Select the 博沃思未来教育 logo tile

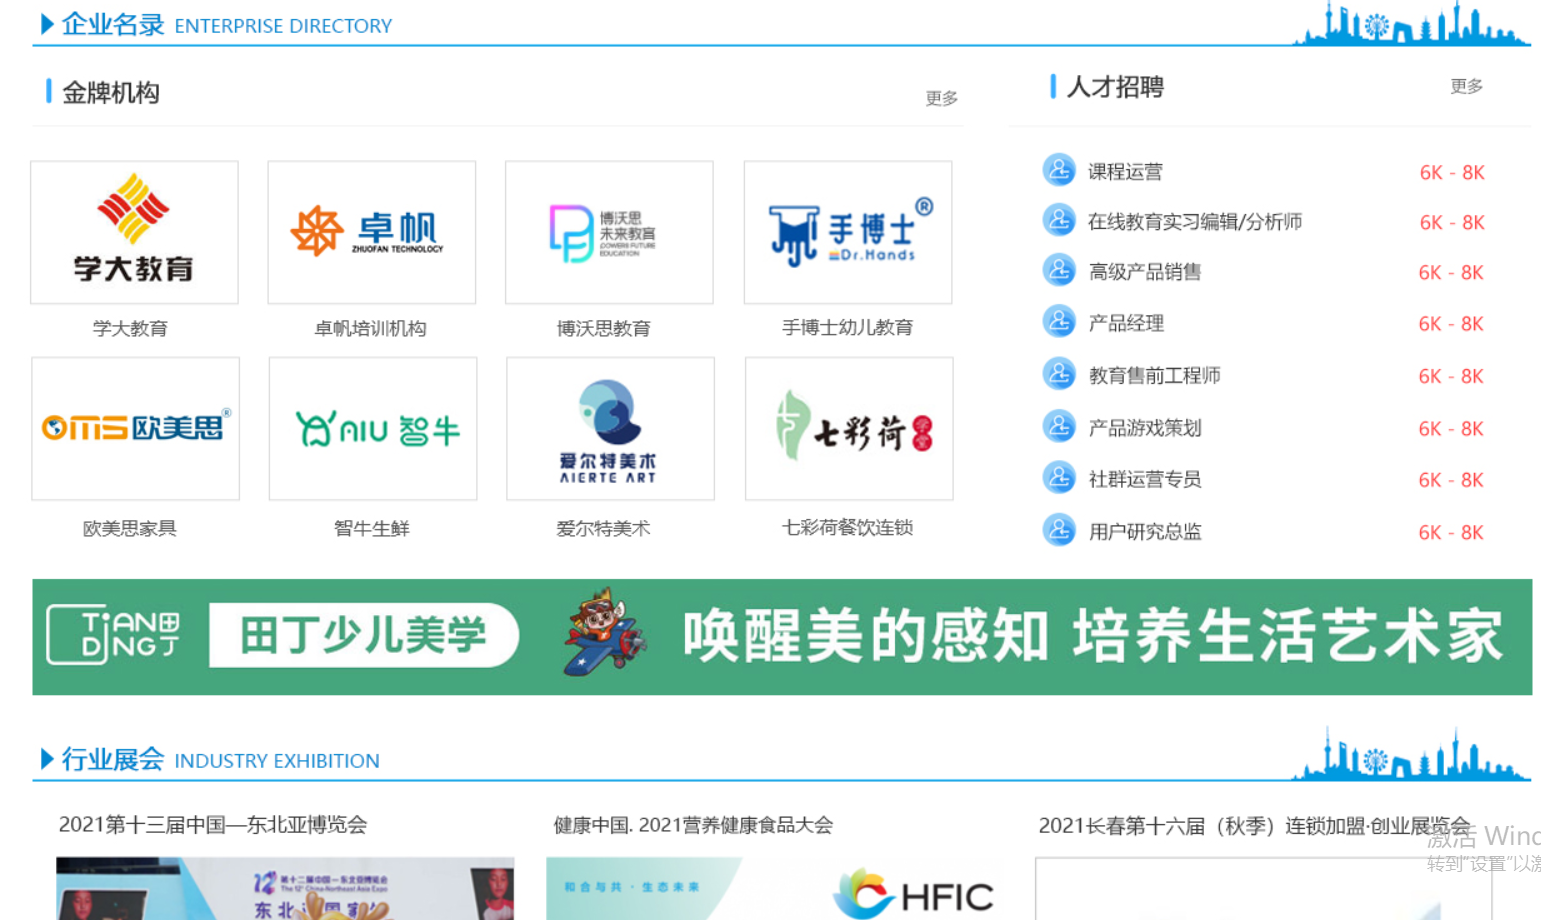(609, 232)
